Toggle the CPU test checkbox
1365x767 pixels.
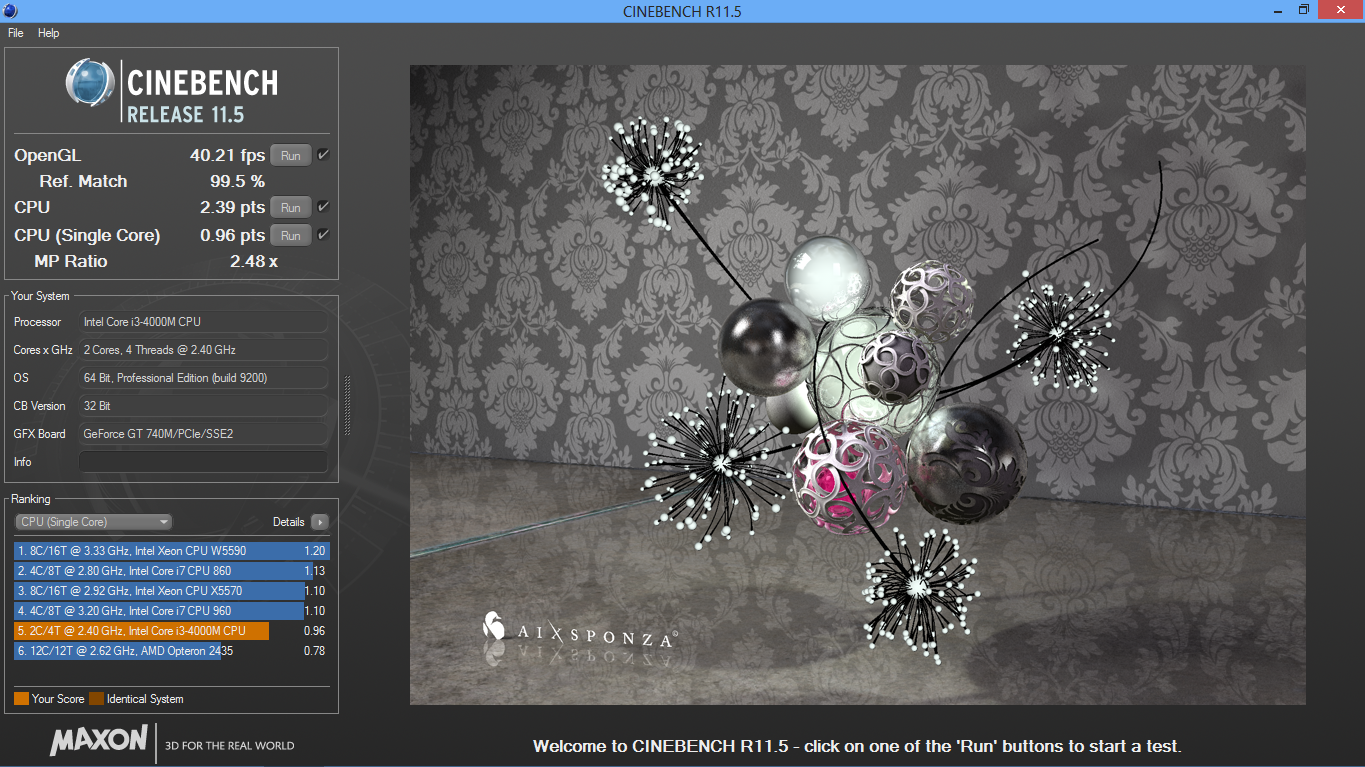point(323,207)
